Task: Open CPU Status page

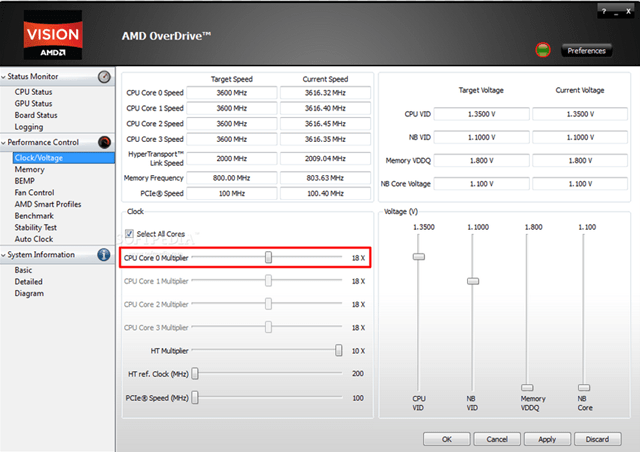Action: (33, 92)
